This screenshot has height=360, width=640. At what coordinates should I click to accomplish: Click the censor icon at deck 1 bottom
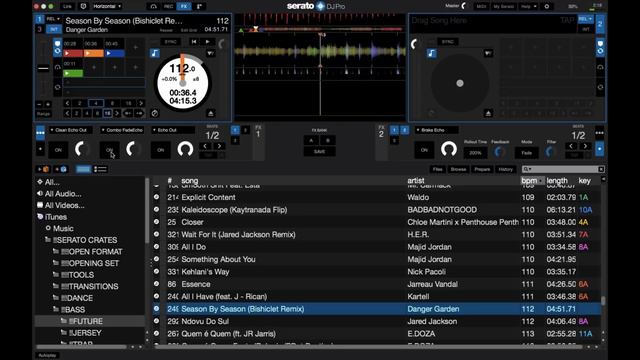point(155,113)
